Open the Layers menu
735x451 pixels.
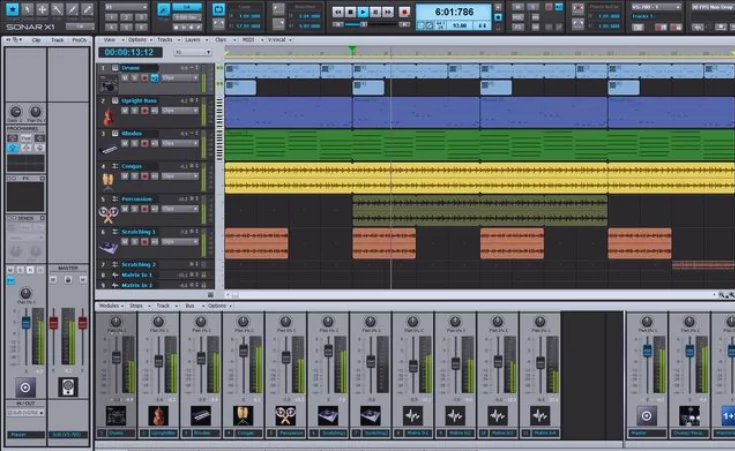coord(194,40)
